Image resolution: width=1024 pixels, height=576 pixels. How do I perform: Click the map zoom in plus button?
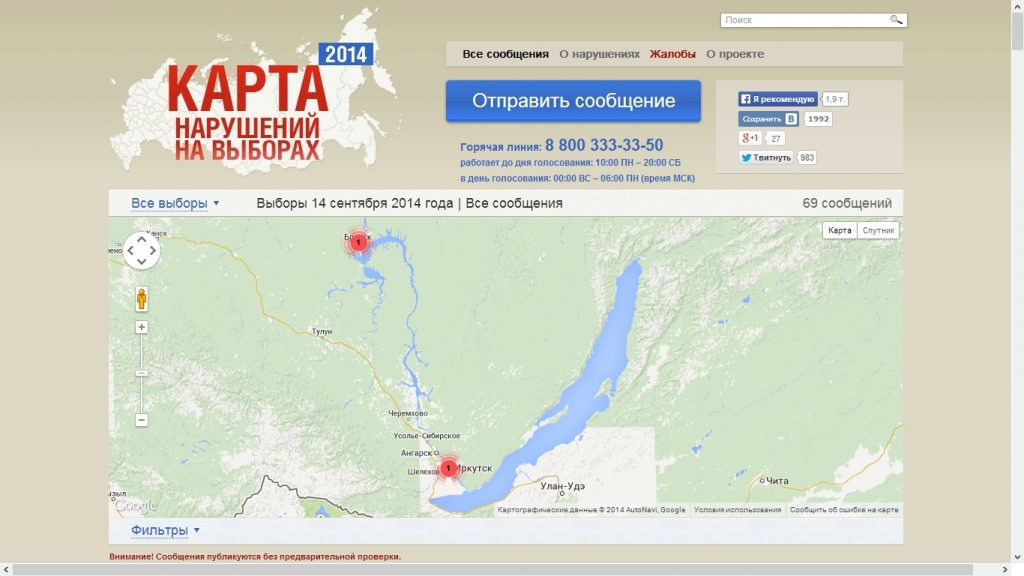tap(142, 327)
